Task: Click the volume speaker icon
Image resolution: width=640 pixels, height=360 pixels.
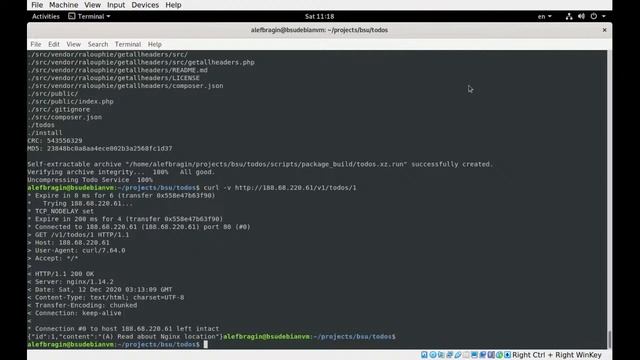Action: (581, 16)
